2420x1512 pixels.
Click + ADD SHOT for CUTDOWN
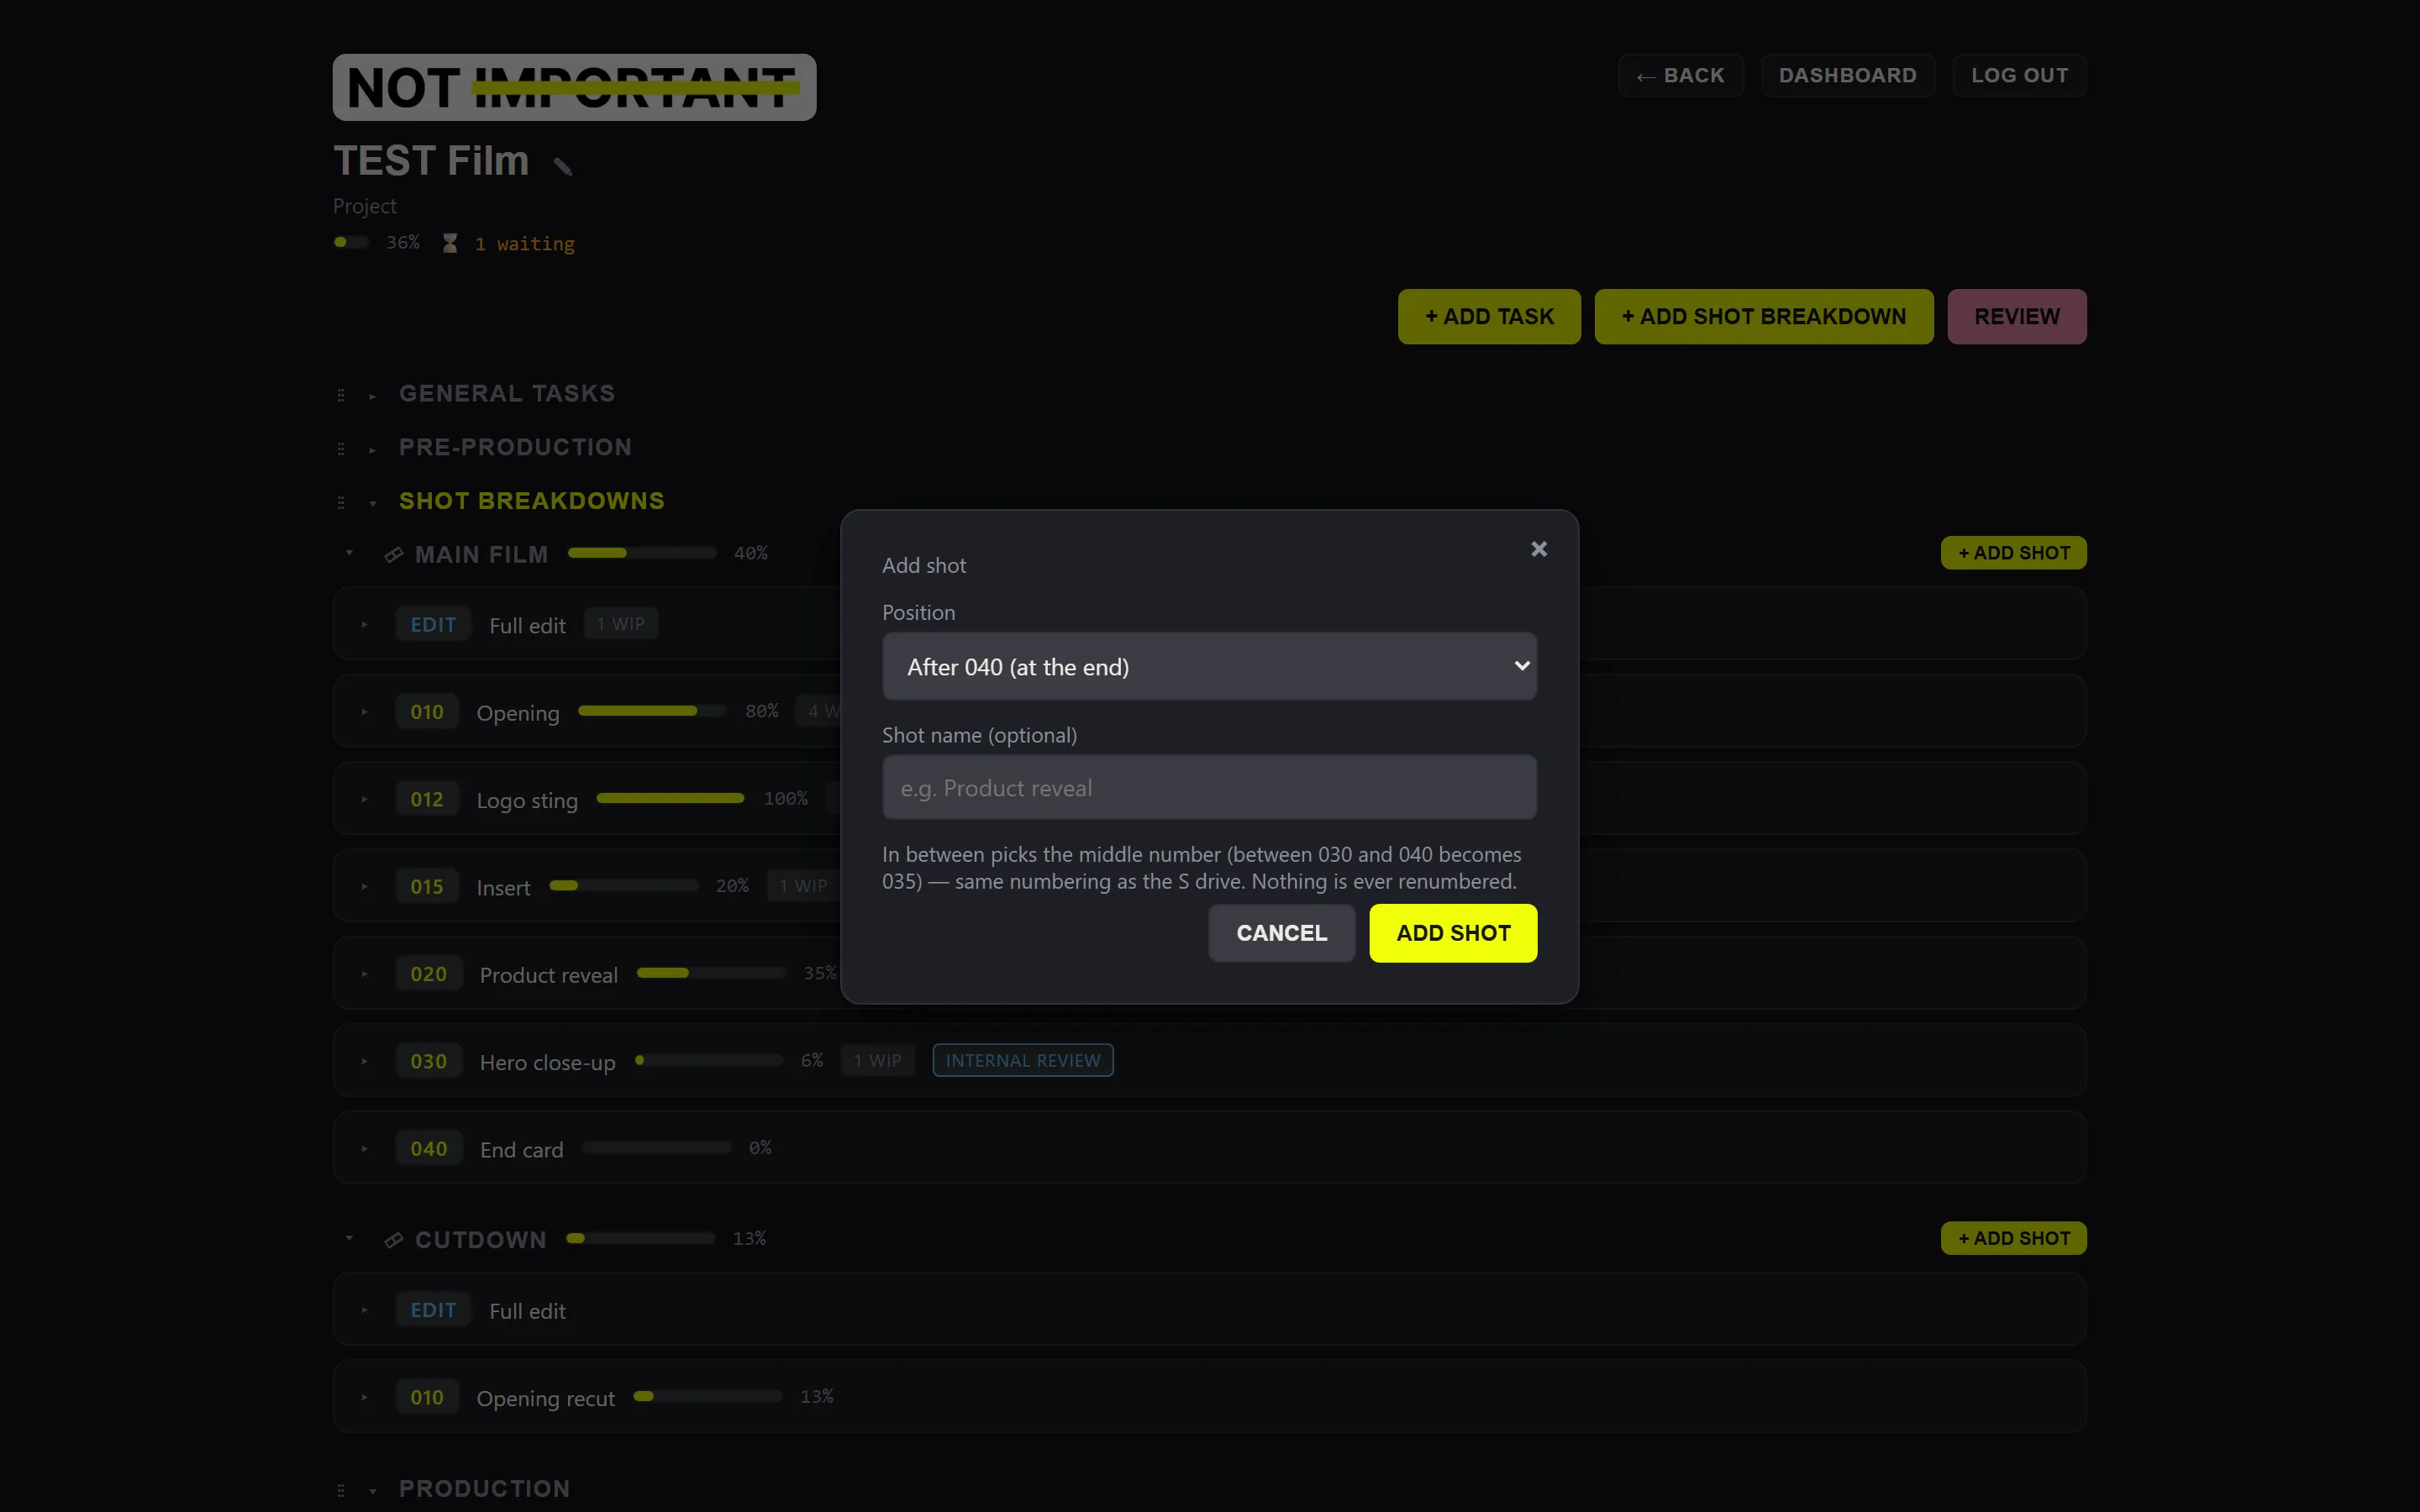pos(2013,1238)
